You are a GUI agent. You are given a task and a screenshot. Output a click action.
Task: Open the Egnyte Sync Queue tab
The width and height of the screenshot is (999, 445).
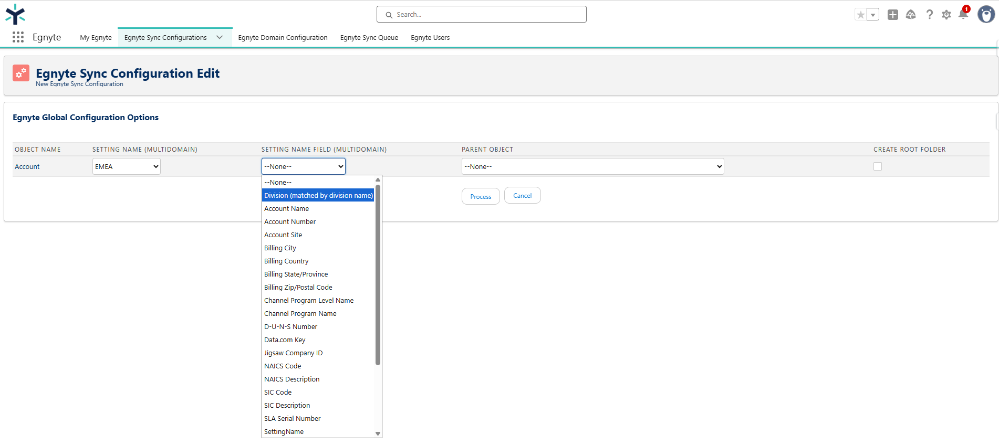pyautogui.click(x=369, y=38)
